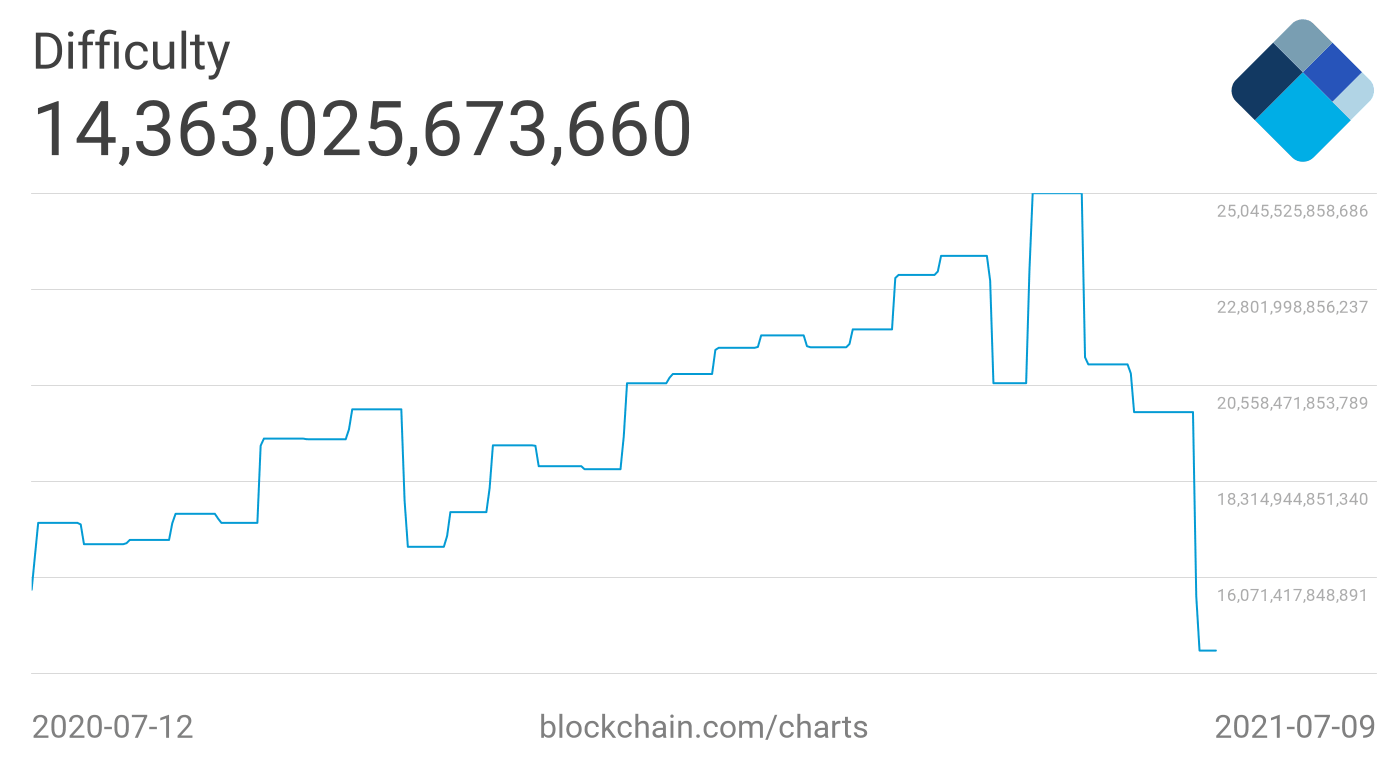Click the final lowest point of the line
Image resolution: width=1390 pixels, height=761 pixels.
tap(1208, 651)
